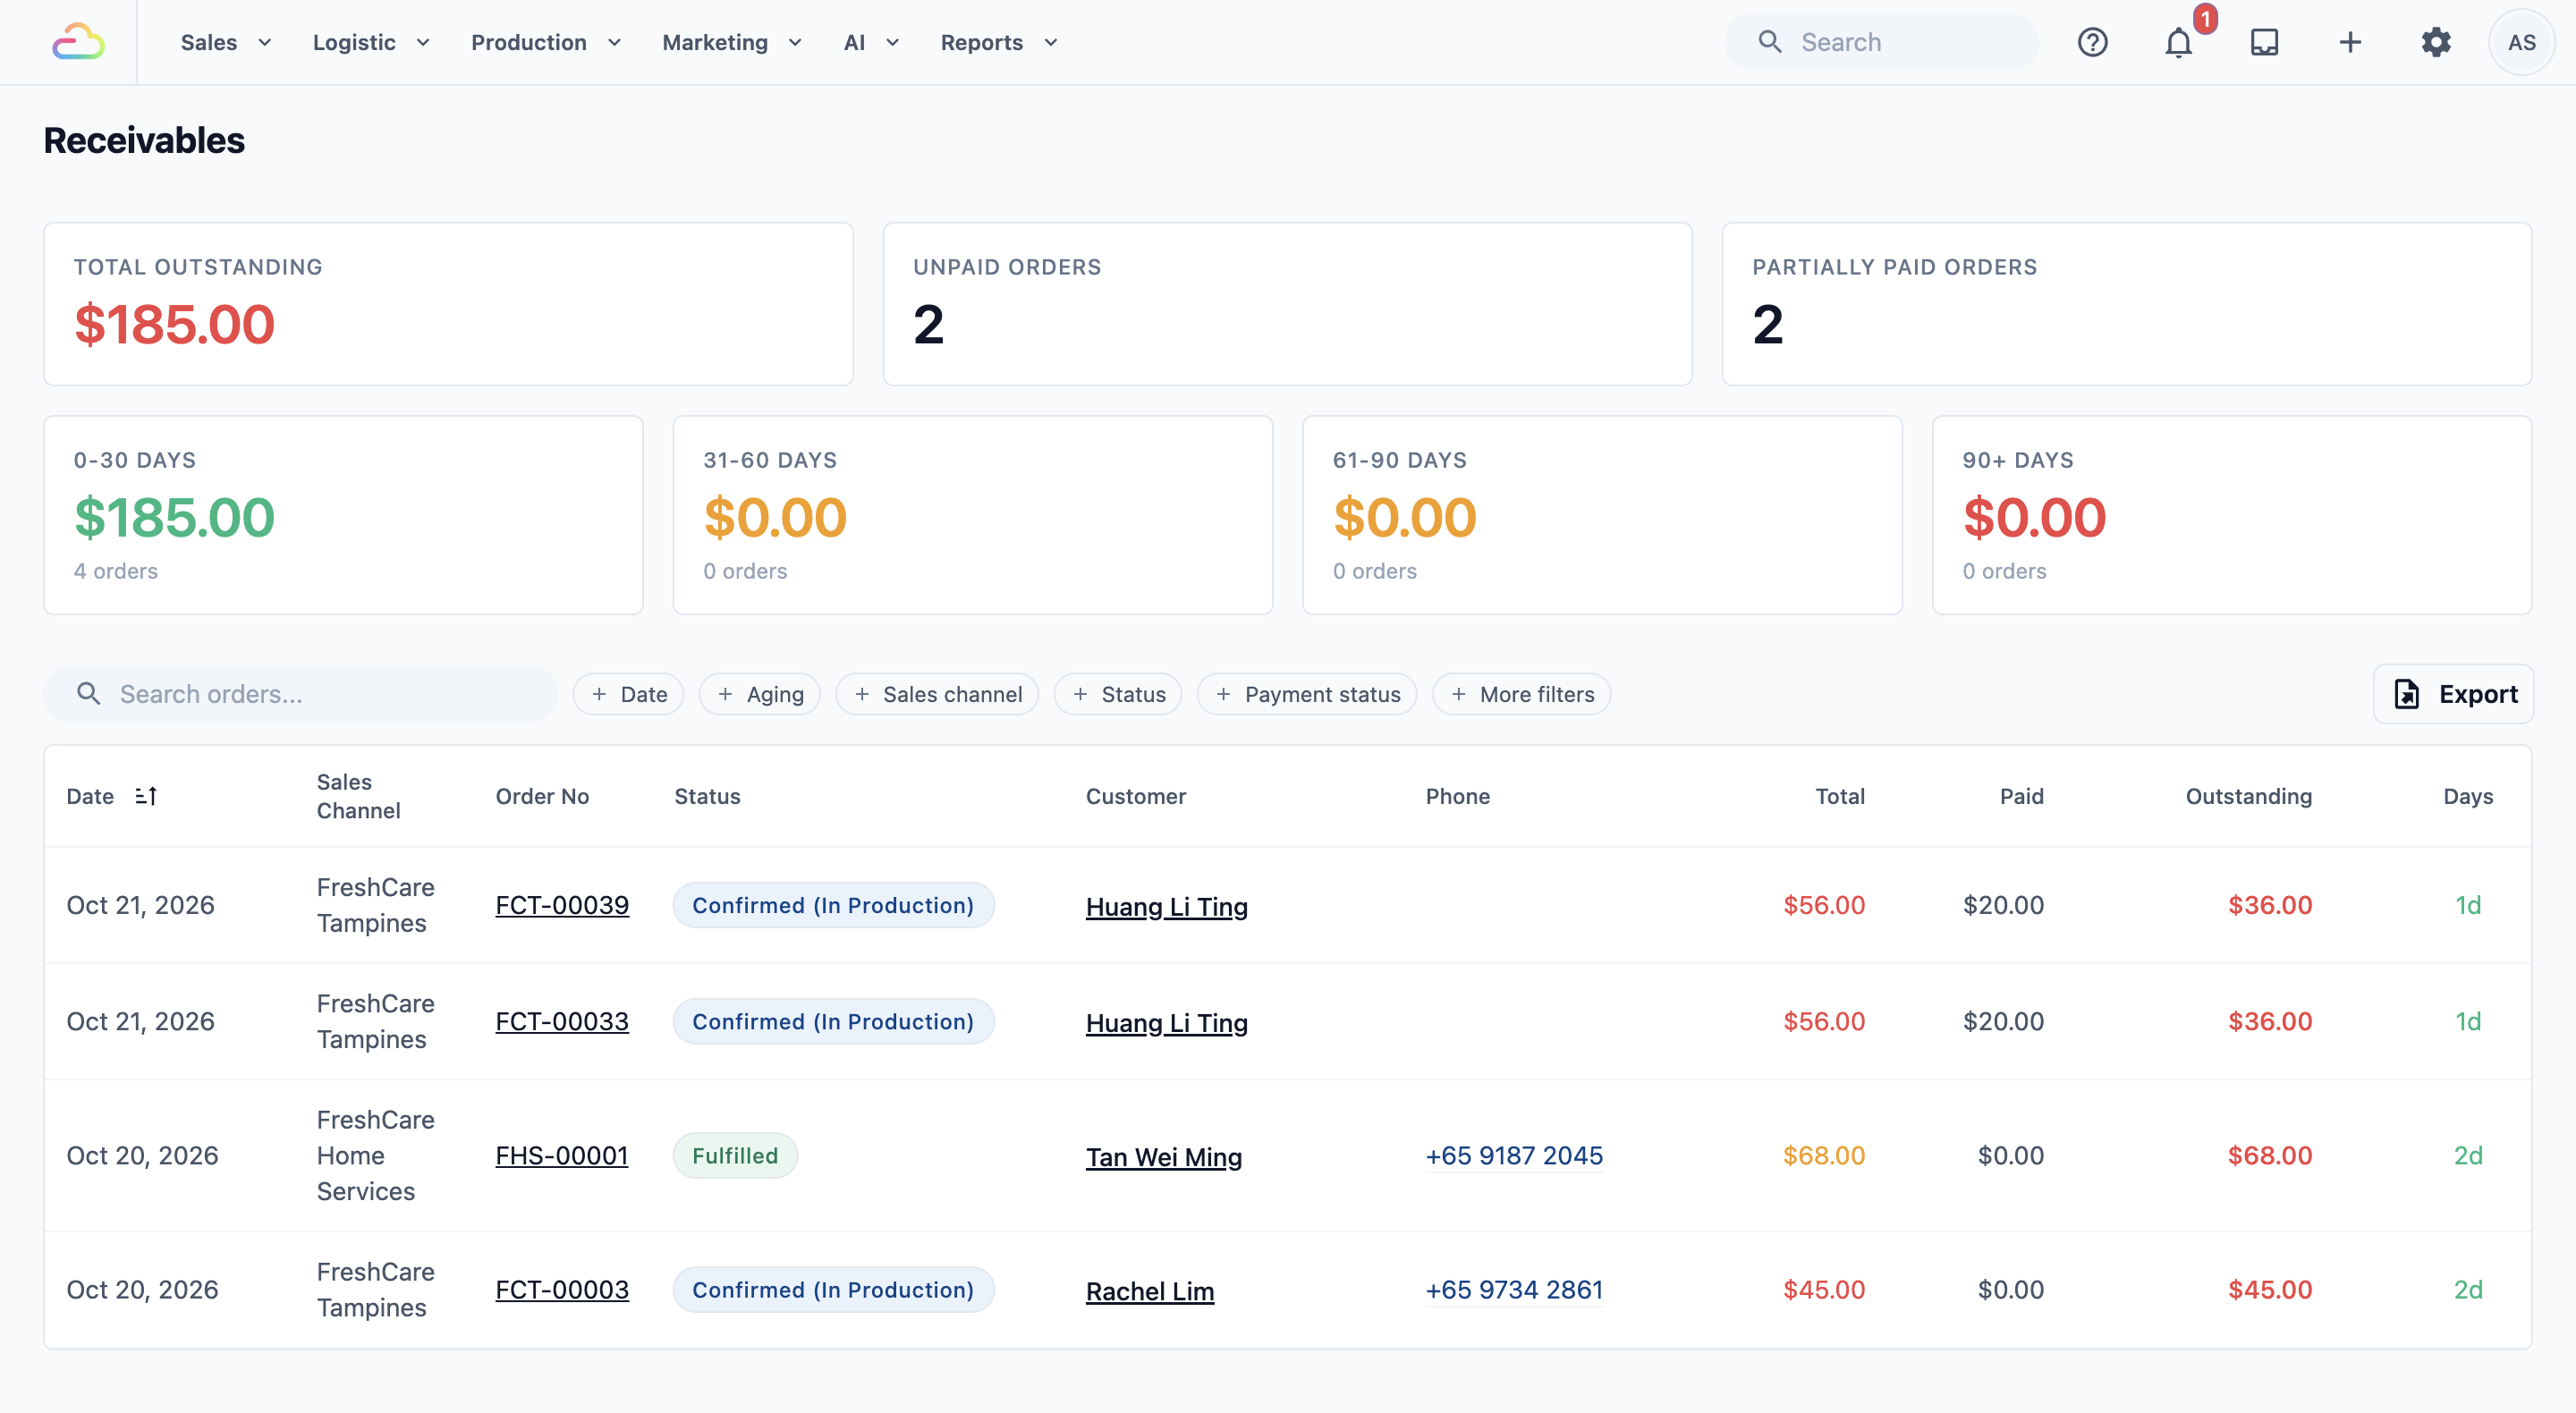Call phone number +65 9187 2045
The height and width of the screenshot is (1413, 2576).
point(1514,1155)
